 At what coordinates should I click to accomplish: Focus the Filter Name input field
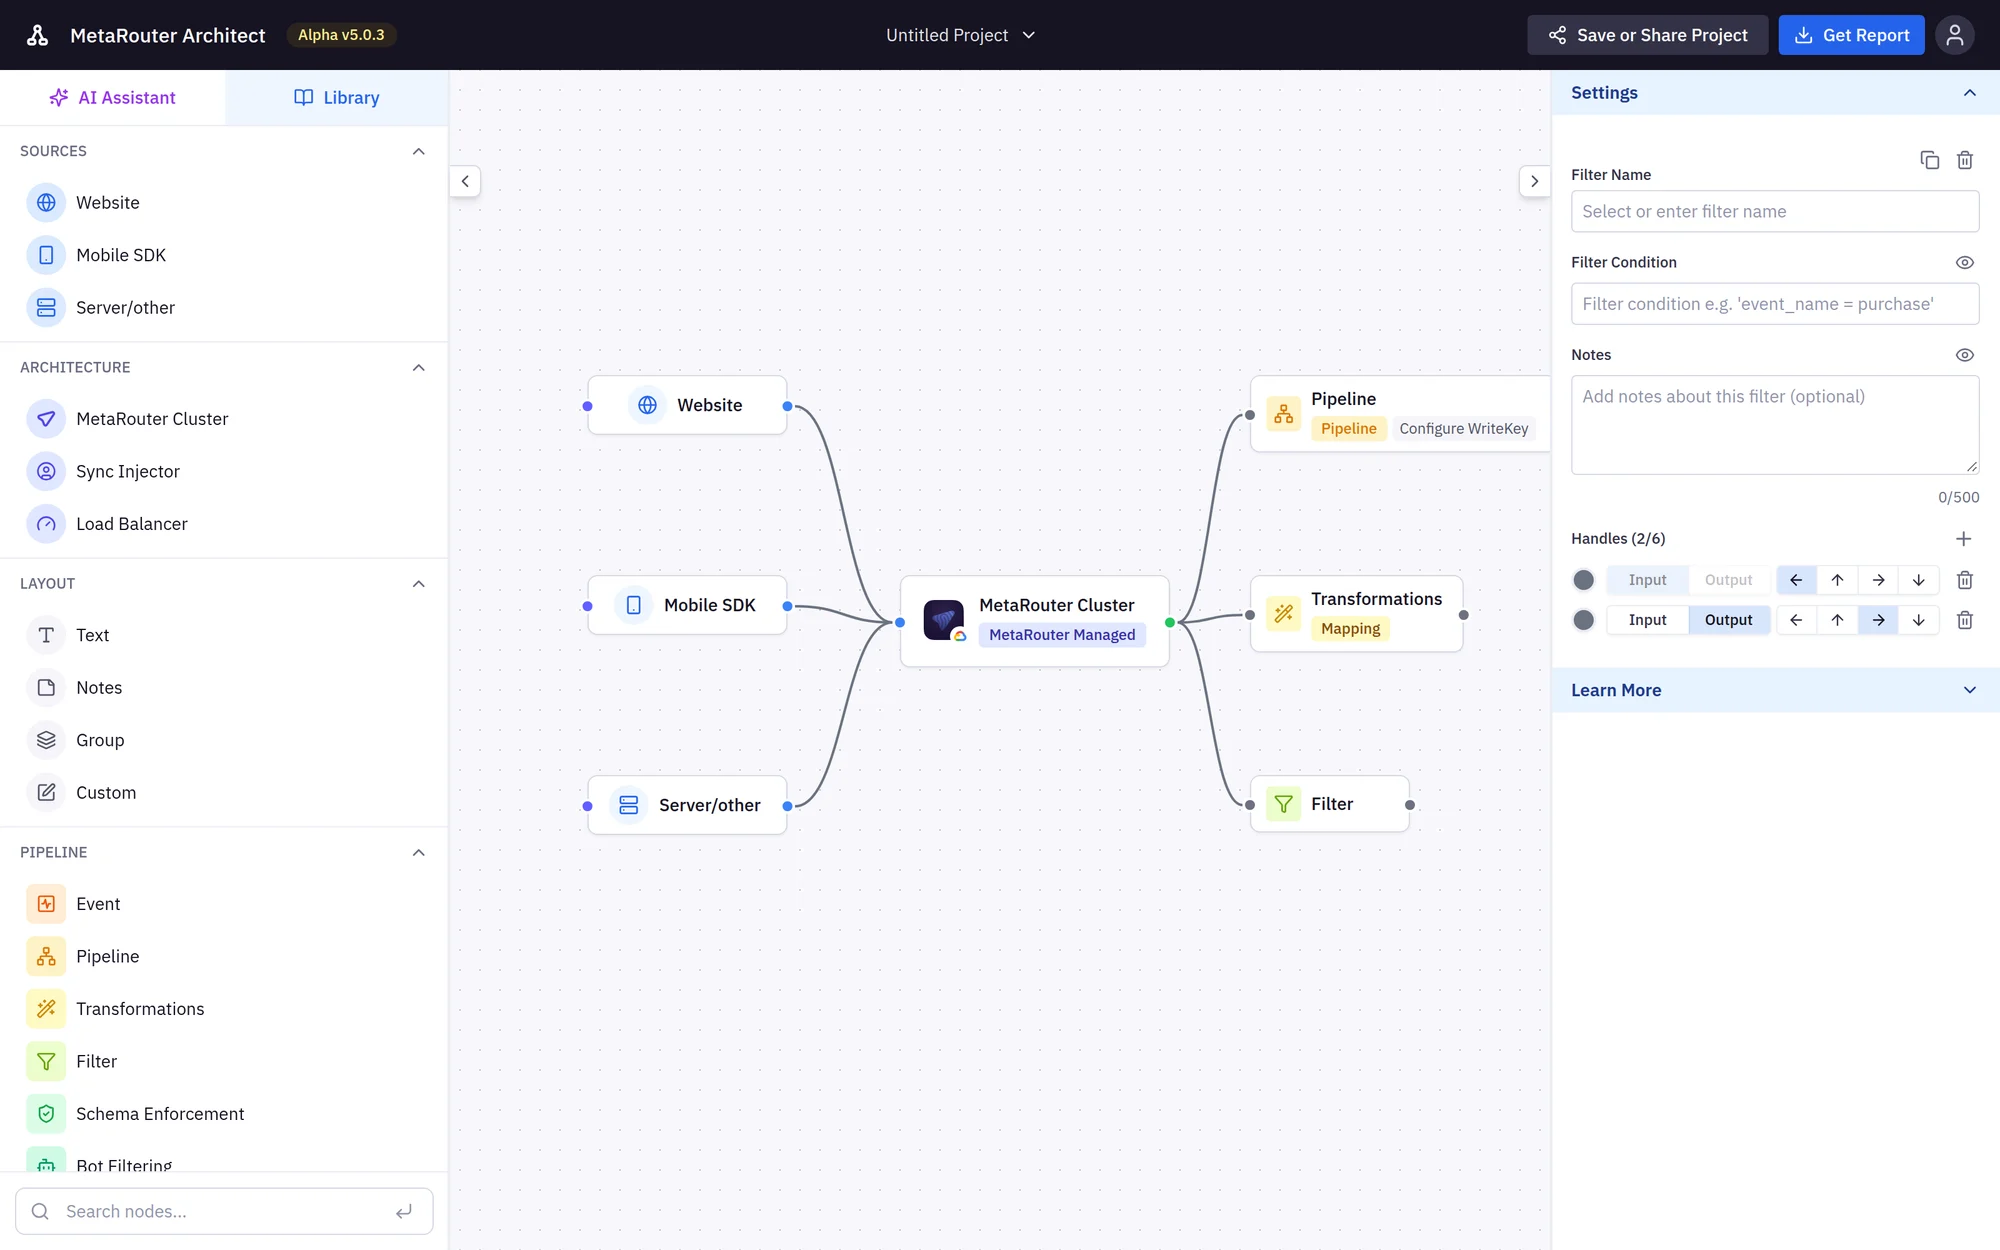(x=1775, y=211)
